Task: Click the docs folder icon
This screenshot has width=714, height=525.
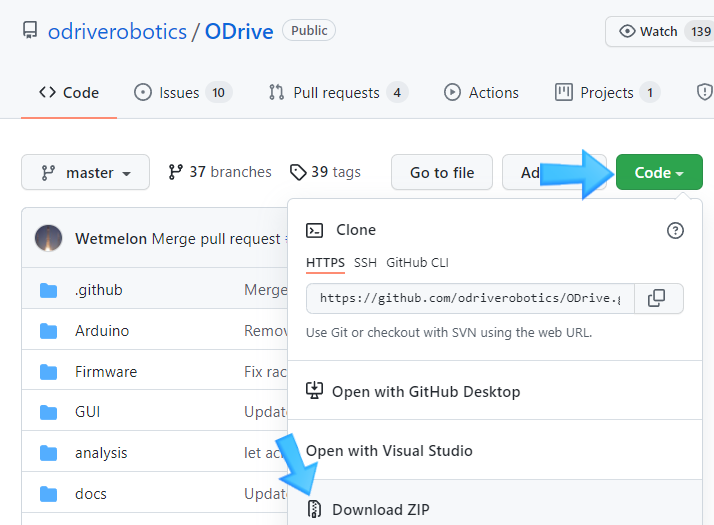Action: (48, 494)
